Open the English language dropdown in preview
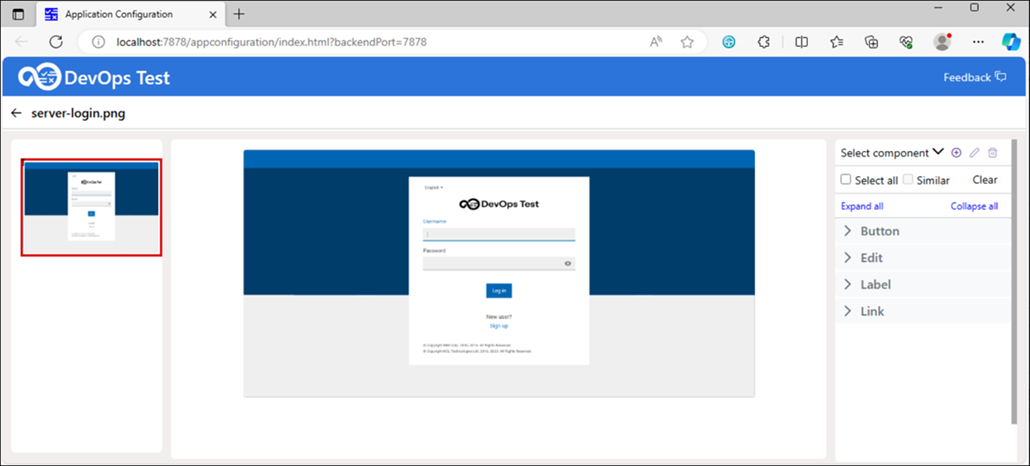This screenshot has width=1030, height=466. tap(434, 187)
